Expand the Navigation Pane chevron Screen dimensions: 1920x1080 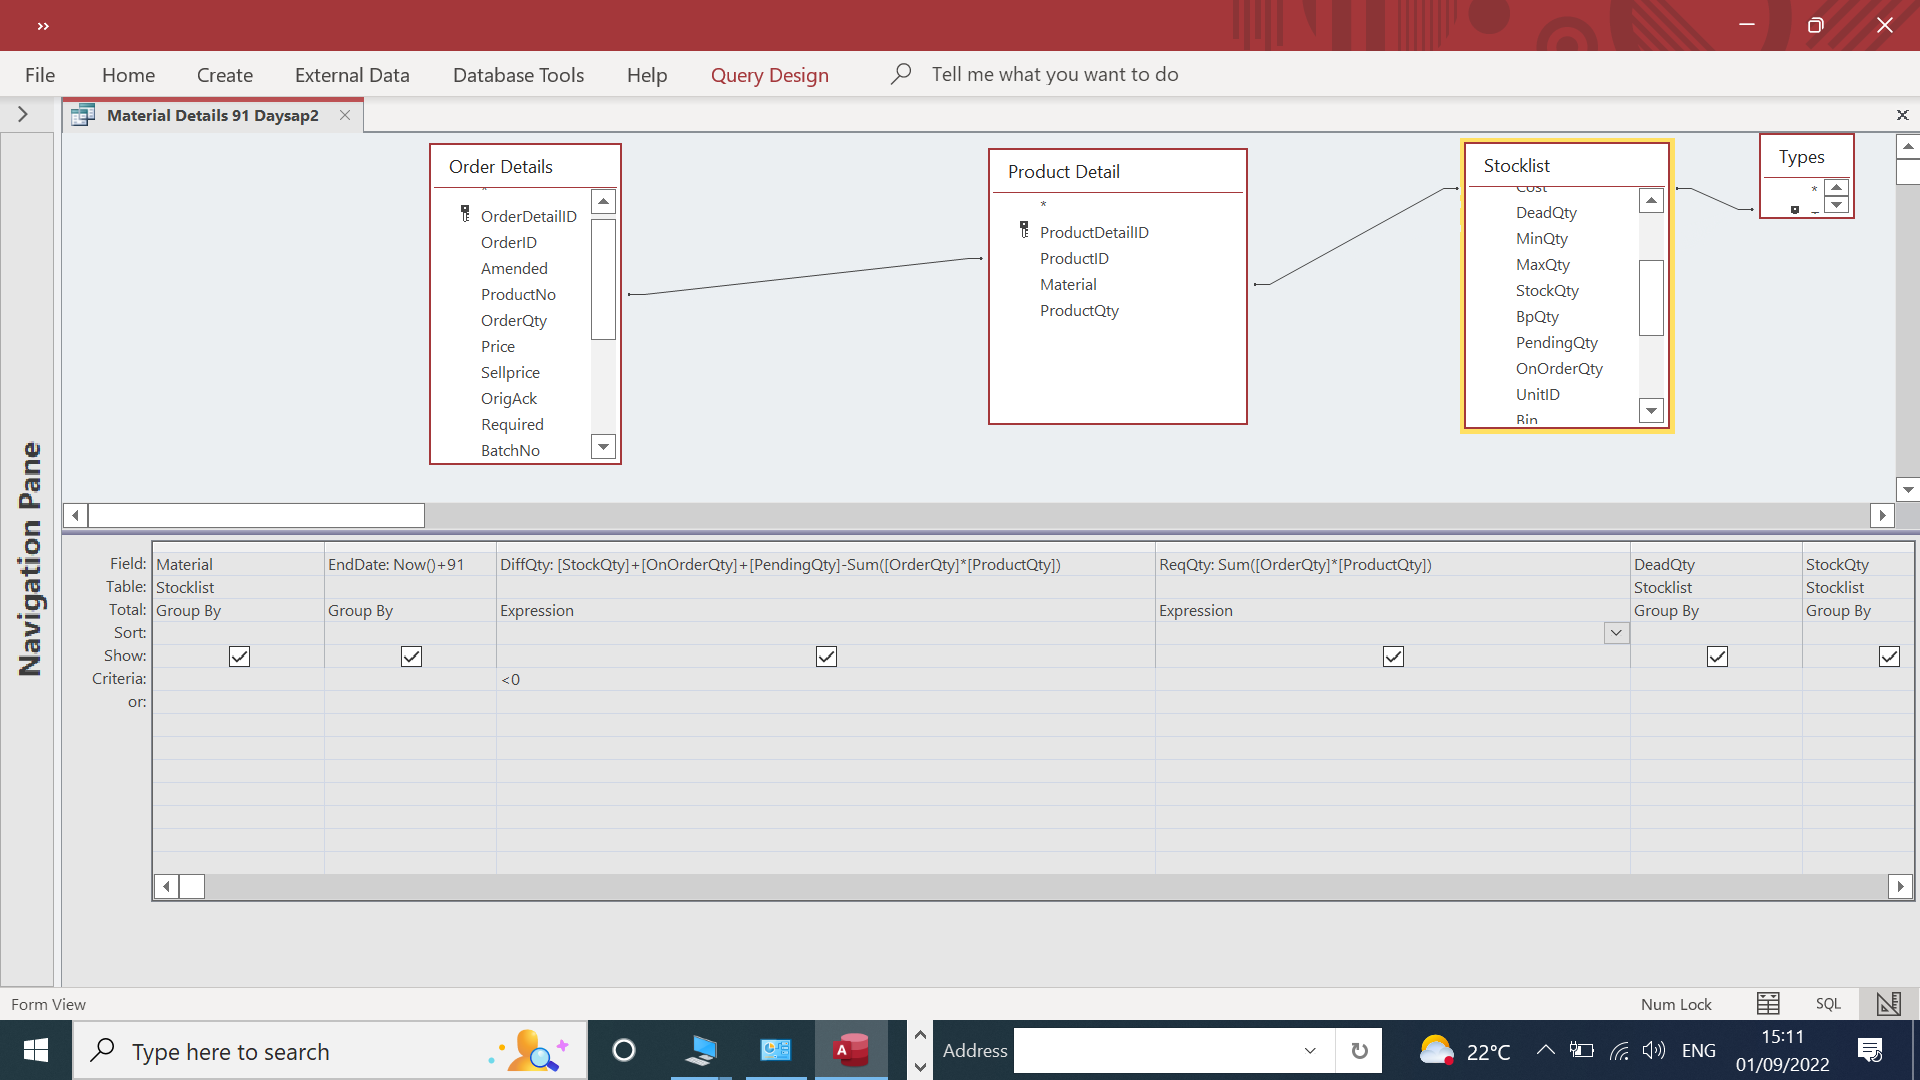pos(23,115)
